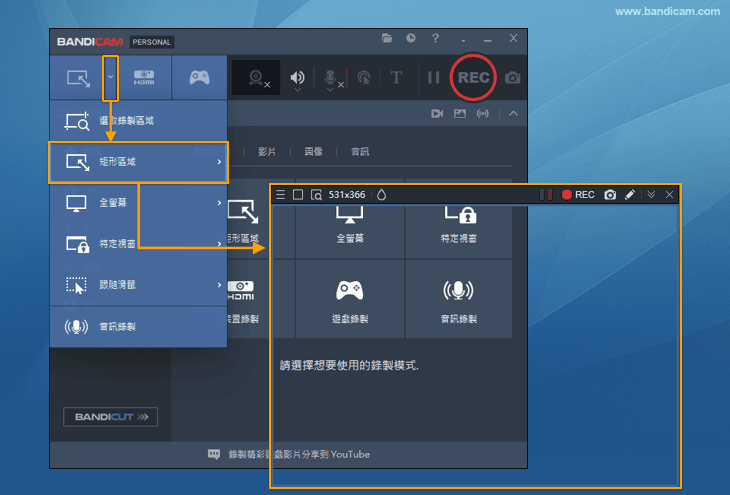Open the 音訊 tab
Viewport: 730px width, 495px height.
pos(360,152)
